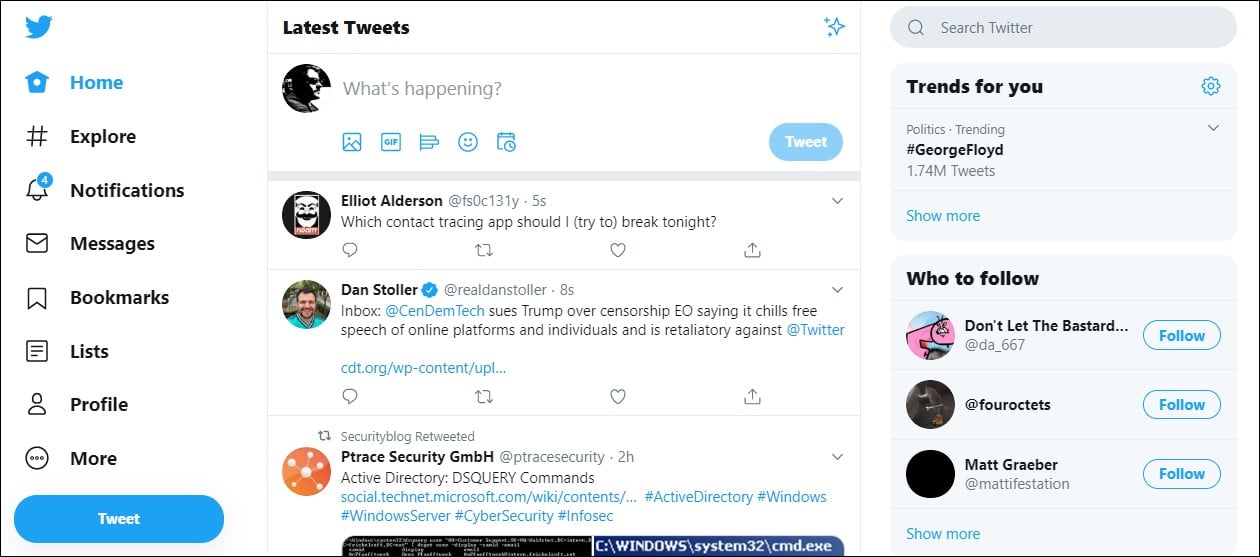Open the #GeorgeFloyd trend options chevron
This screenshot has height=557, width=1260.
1213,128
